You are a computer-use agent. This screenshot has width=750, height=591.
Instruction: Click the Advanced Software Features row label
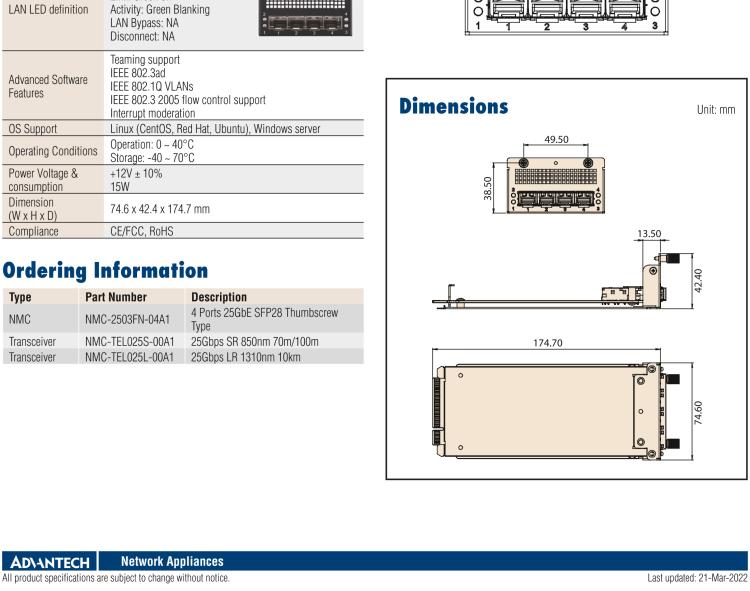pos(47,85)
